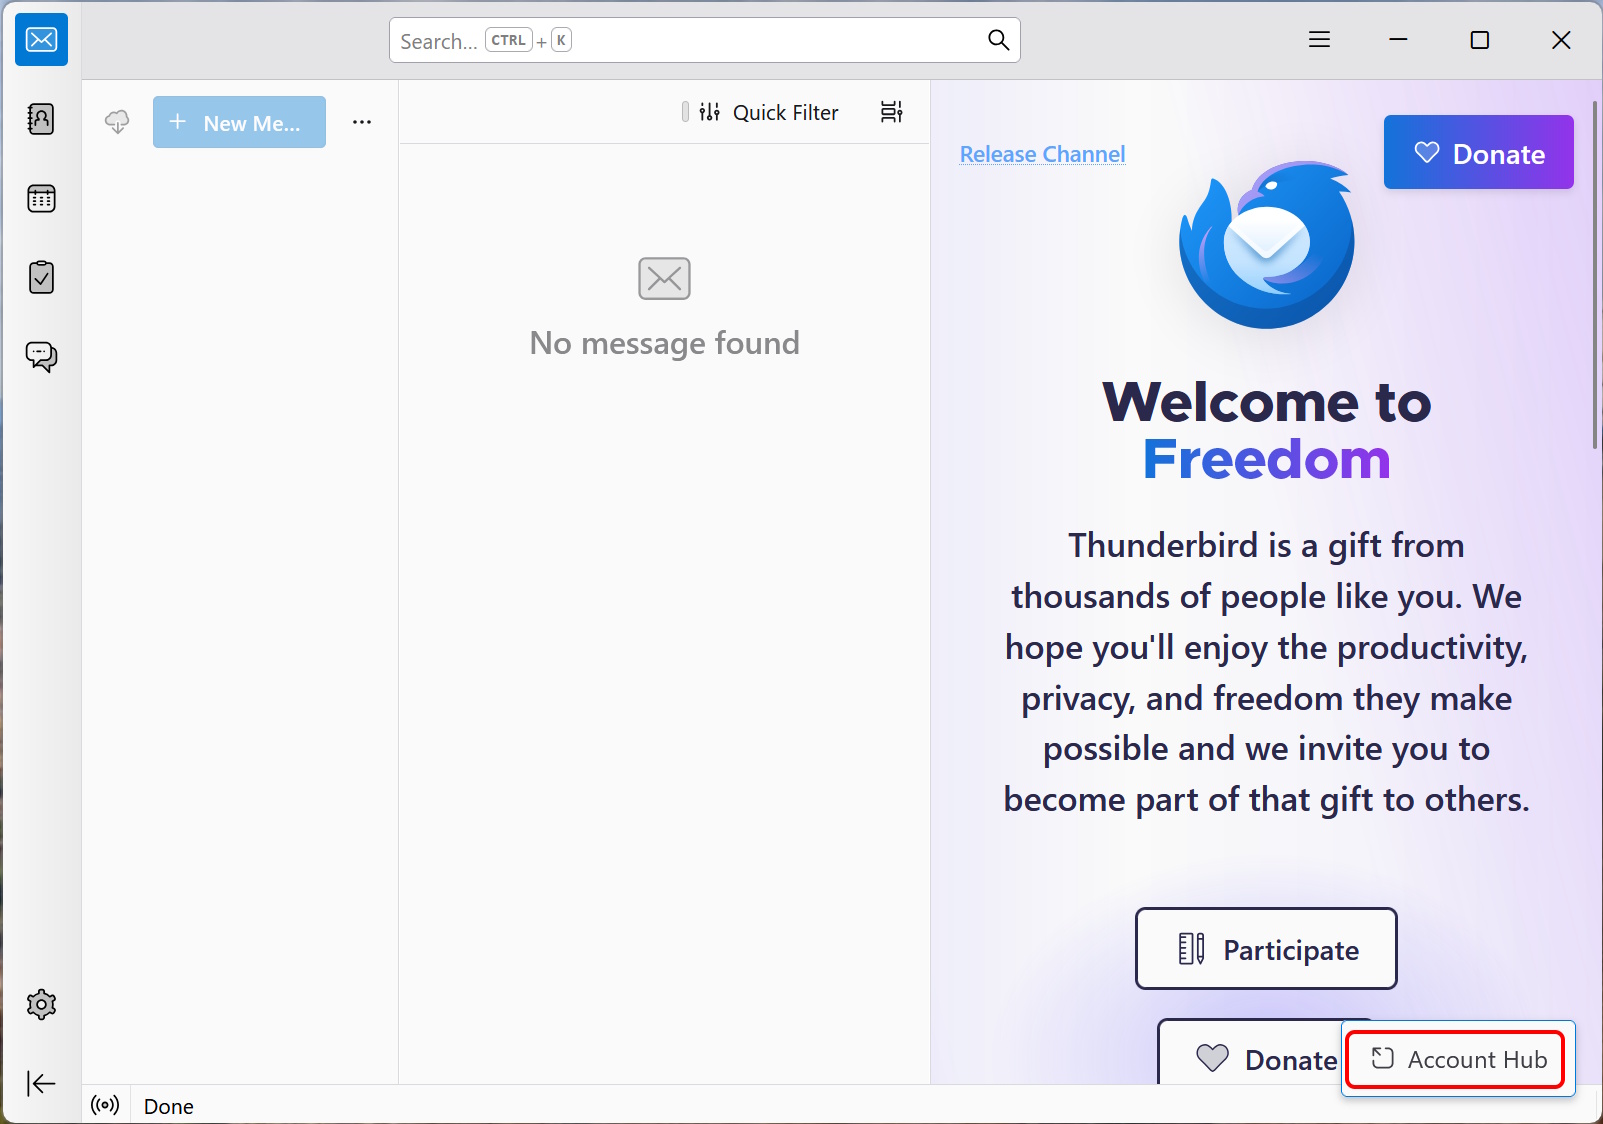Viewport: 1603px width, 1124px height.
Task: Toggle the Quick Filter bar
Action: tap(769, 112)
